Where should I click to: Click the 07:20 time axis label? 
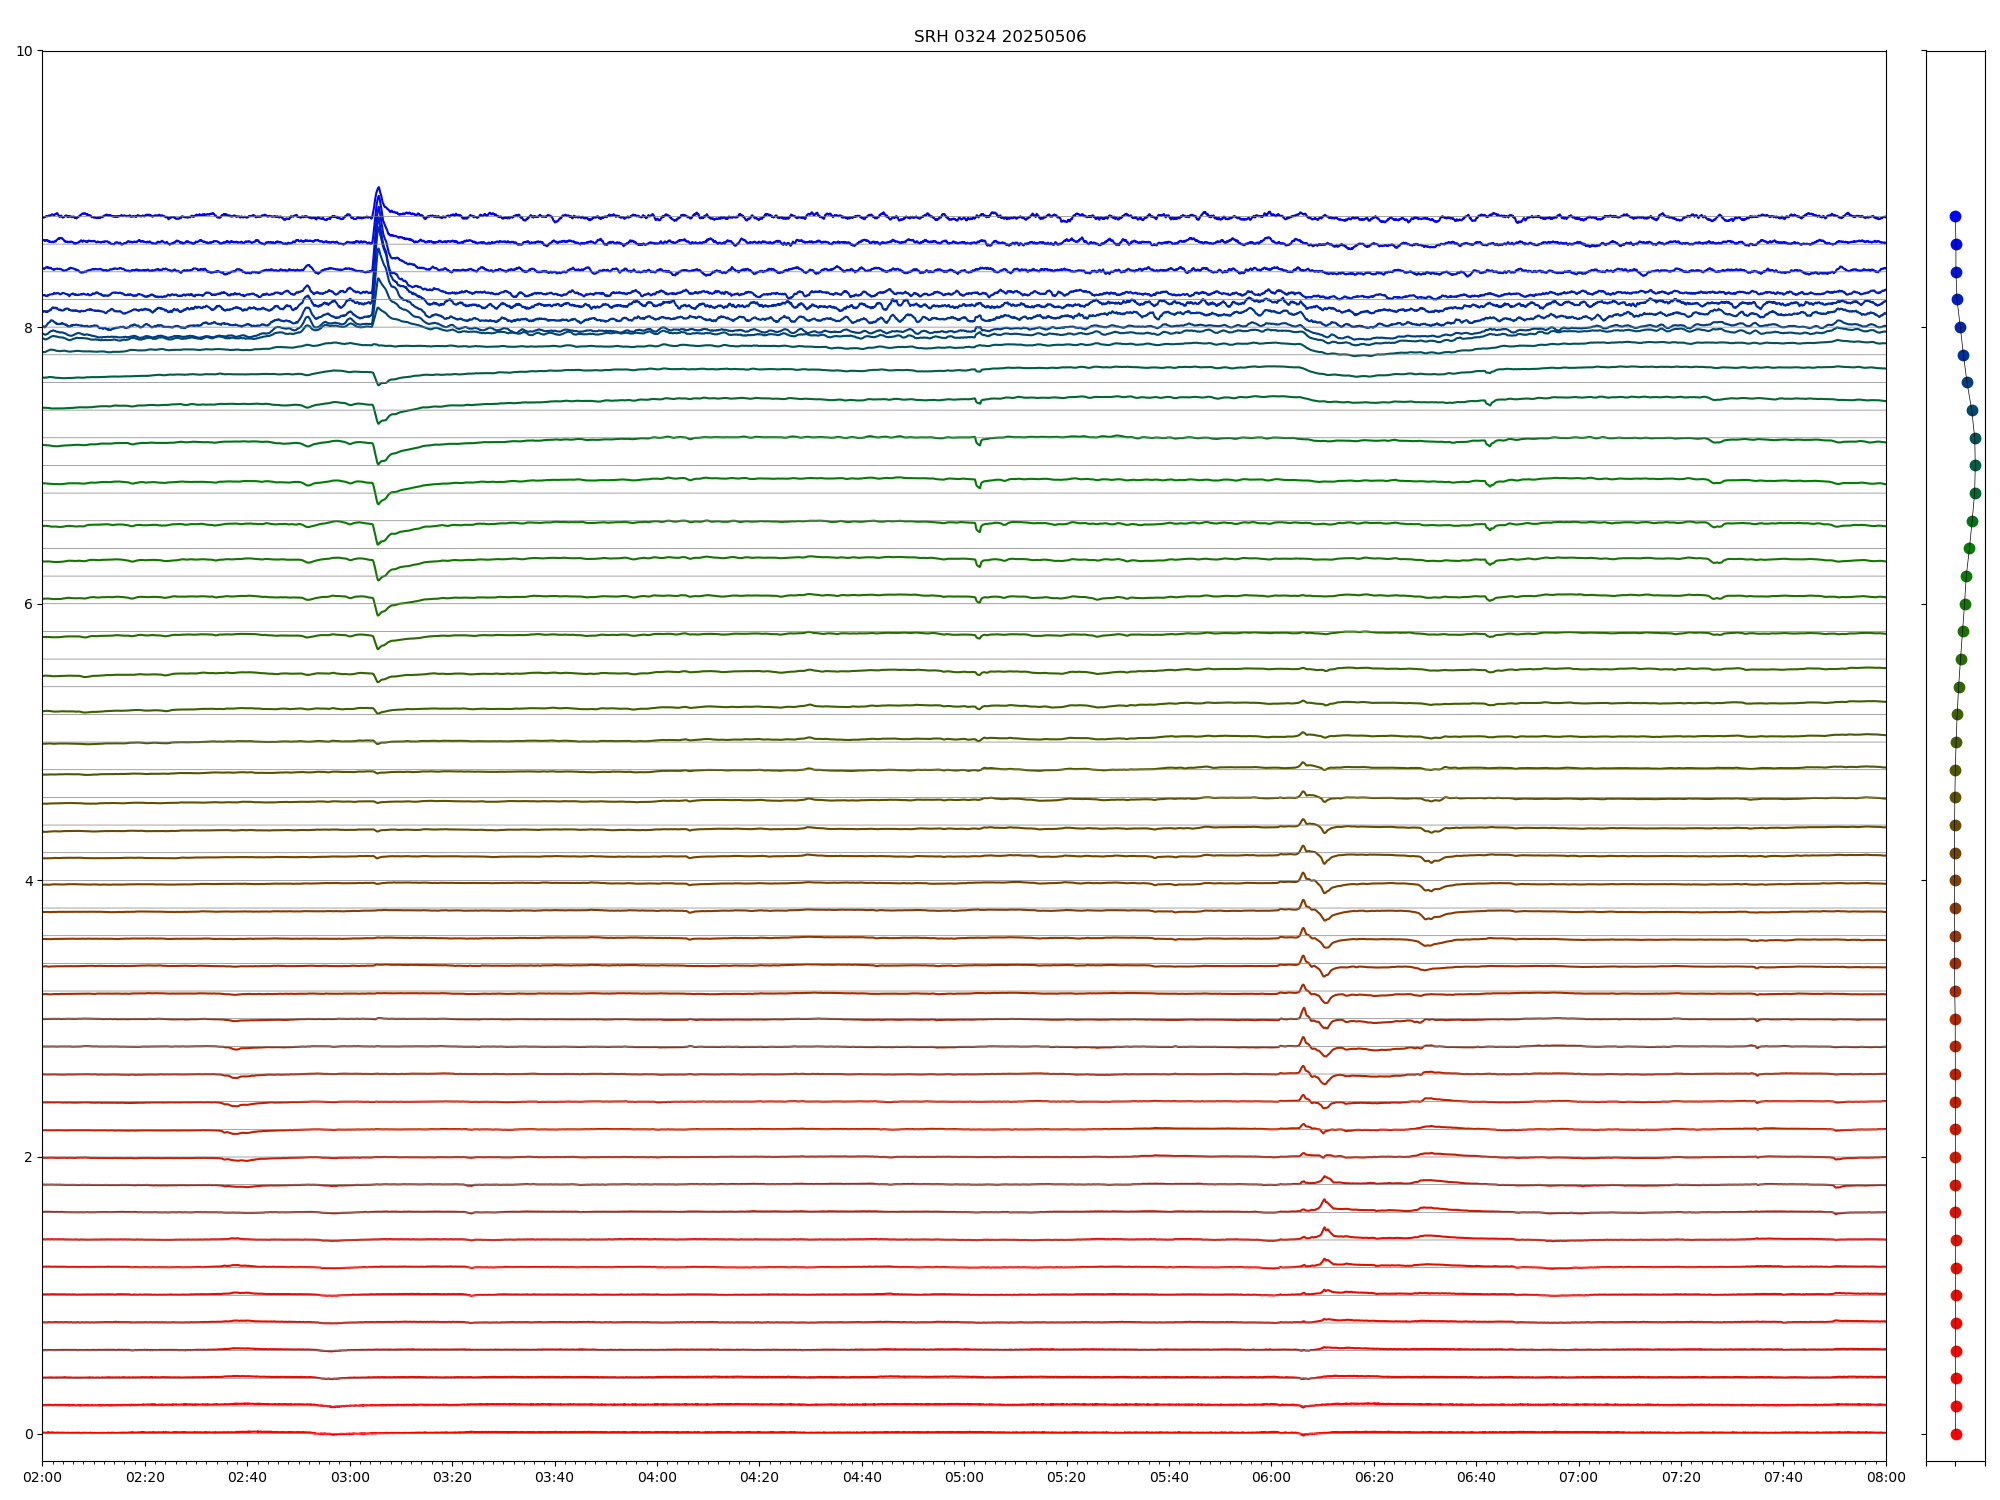(1681, 1477)
